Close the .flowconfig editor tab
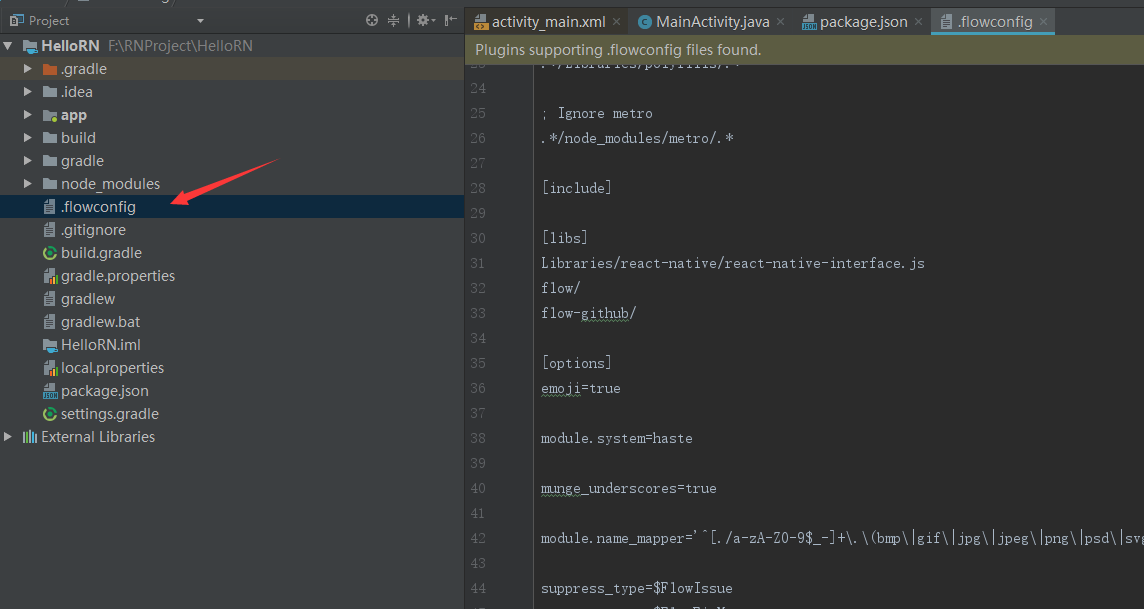1144x609 pixels. (x=1044, y=22)
